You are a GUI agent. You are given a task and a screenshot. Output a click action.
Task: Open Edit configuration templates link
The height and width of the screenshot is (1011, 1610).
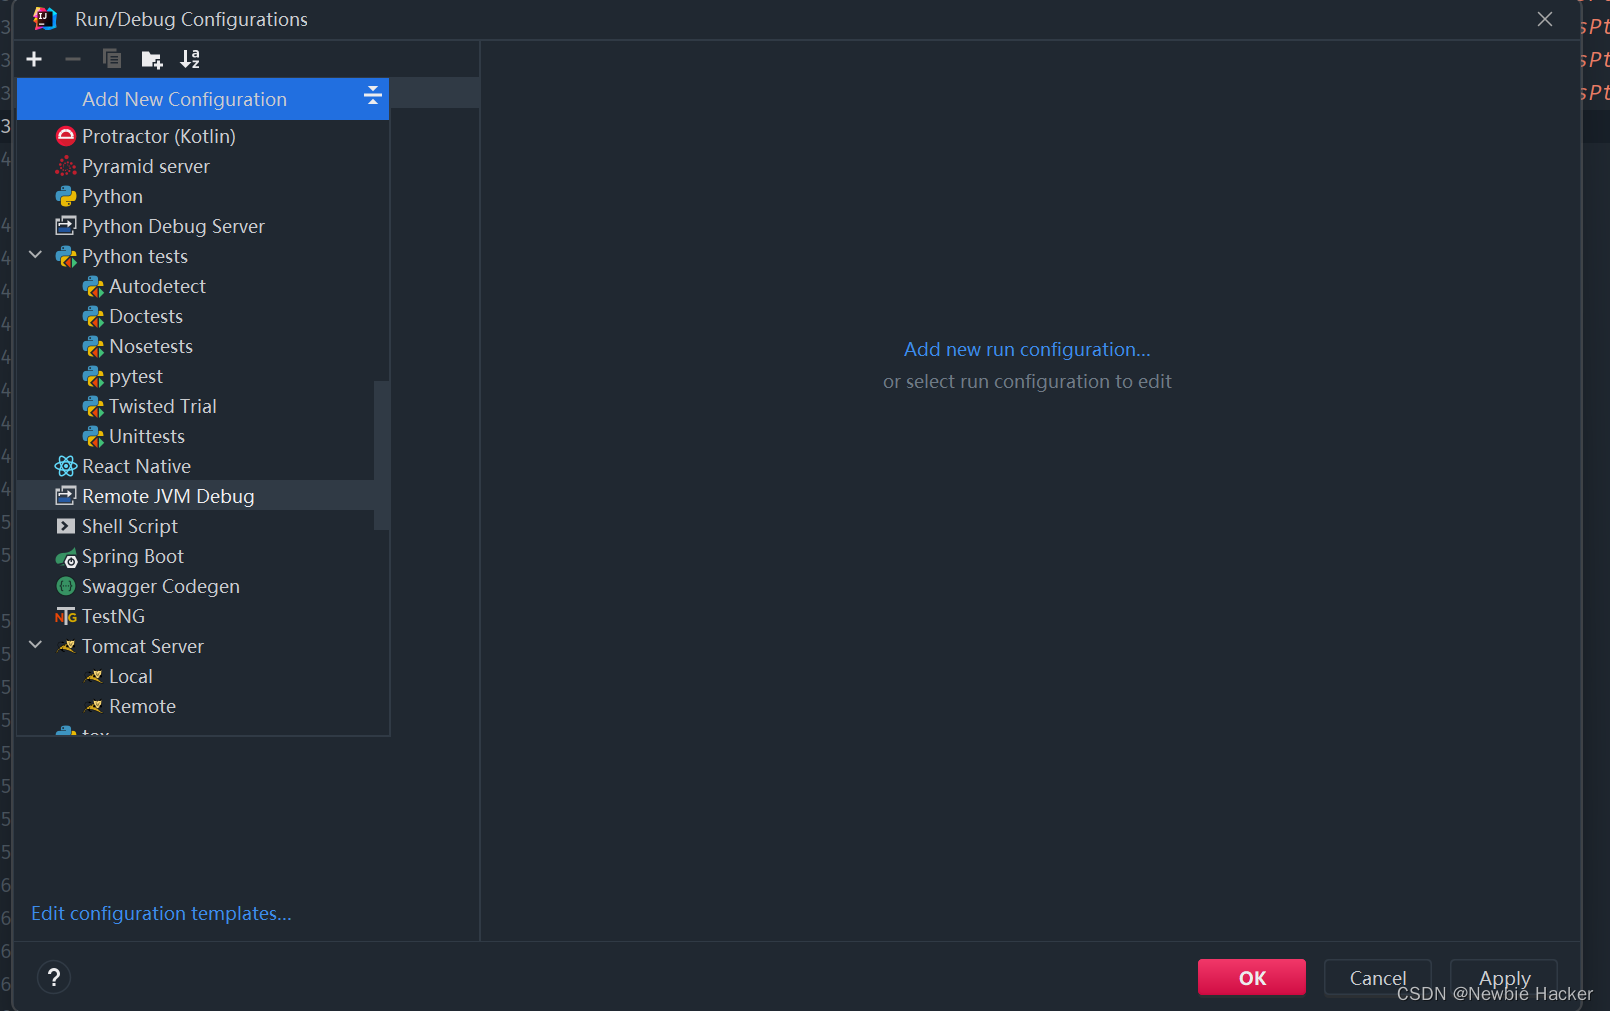click(x=161, y=913)
